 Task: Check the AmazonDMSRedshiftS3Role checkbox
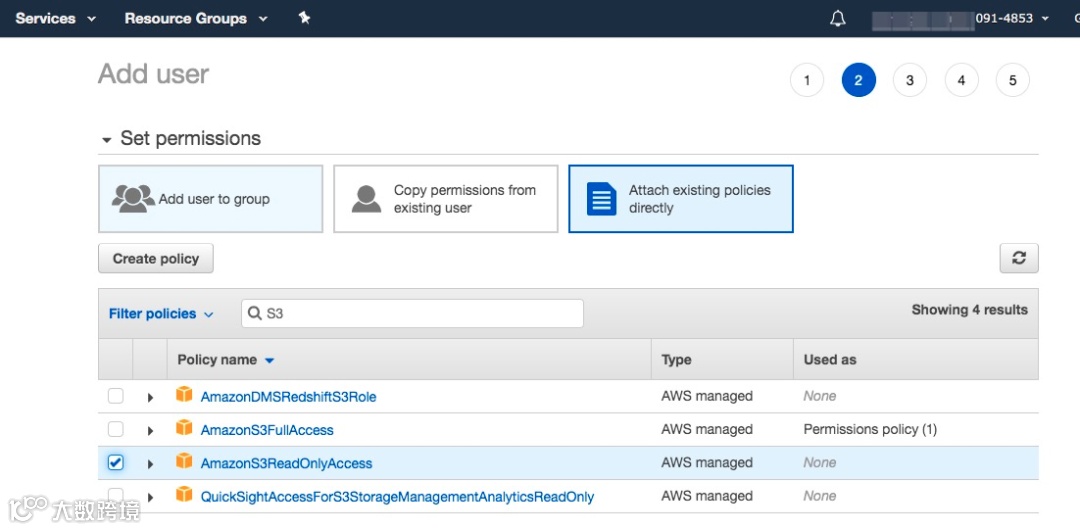coord(116,396)
